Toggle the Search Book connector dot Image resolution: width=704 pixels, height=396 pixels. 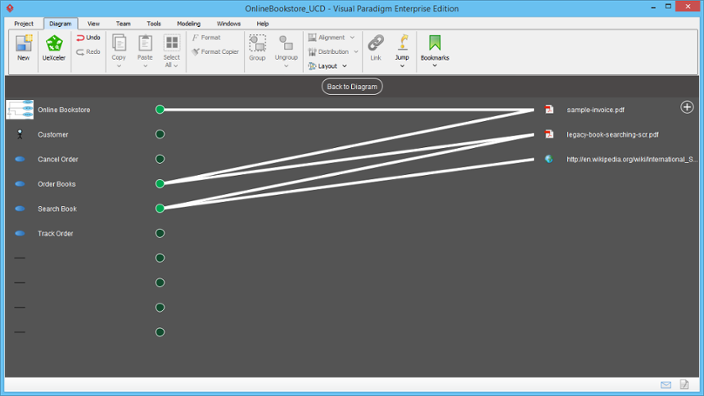160,208
